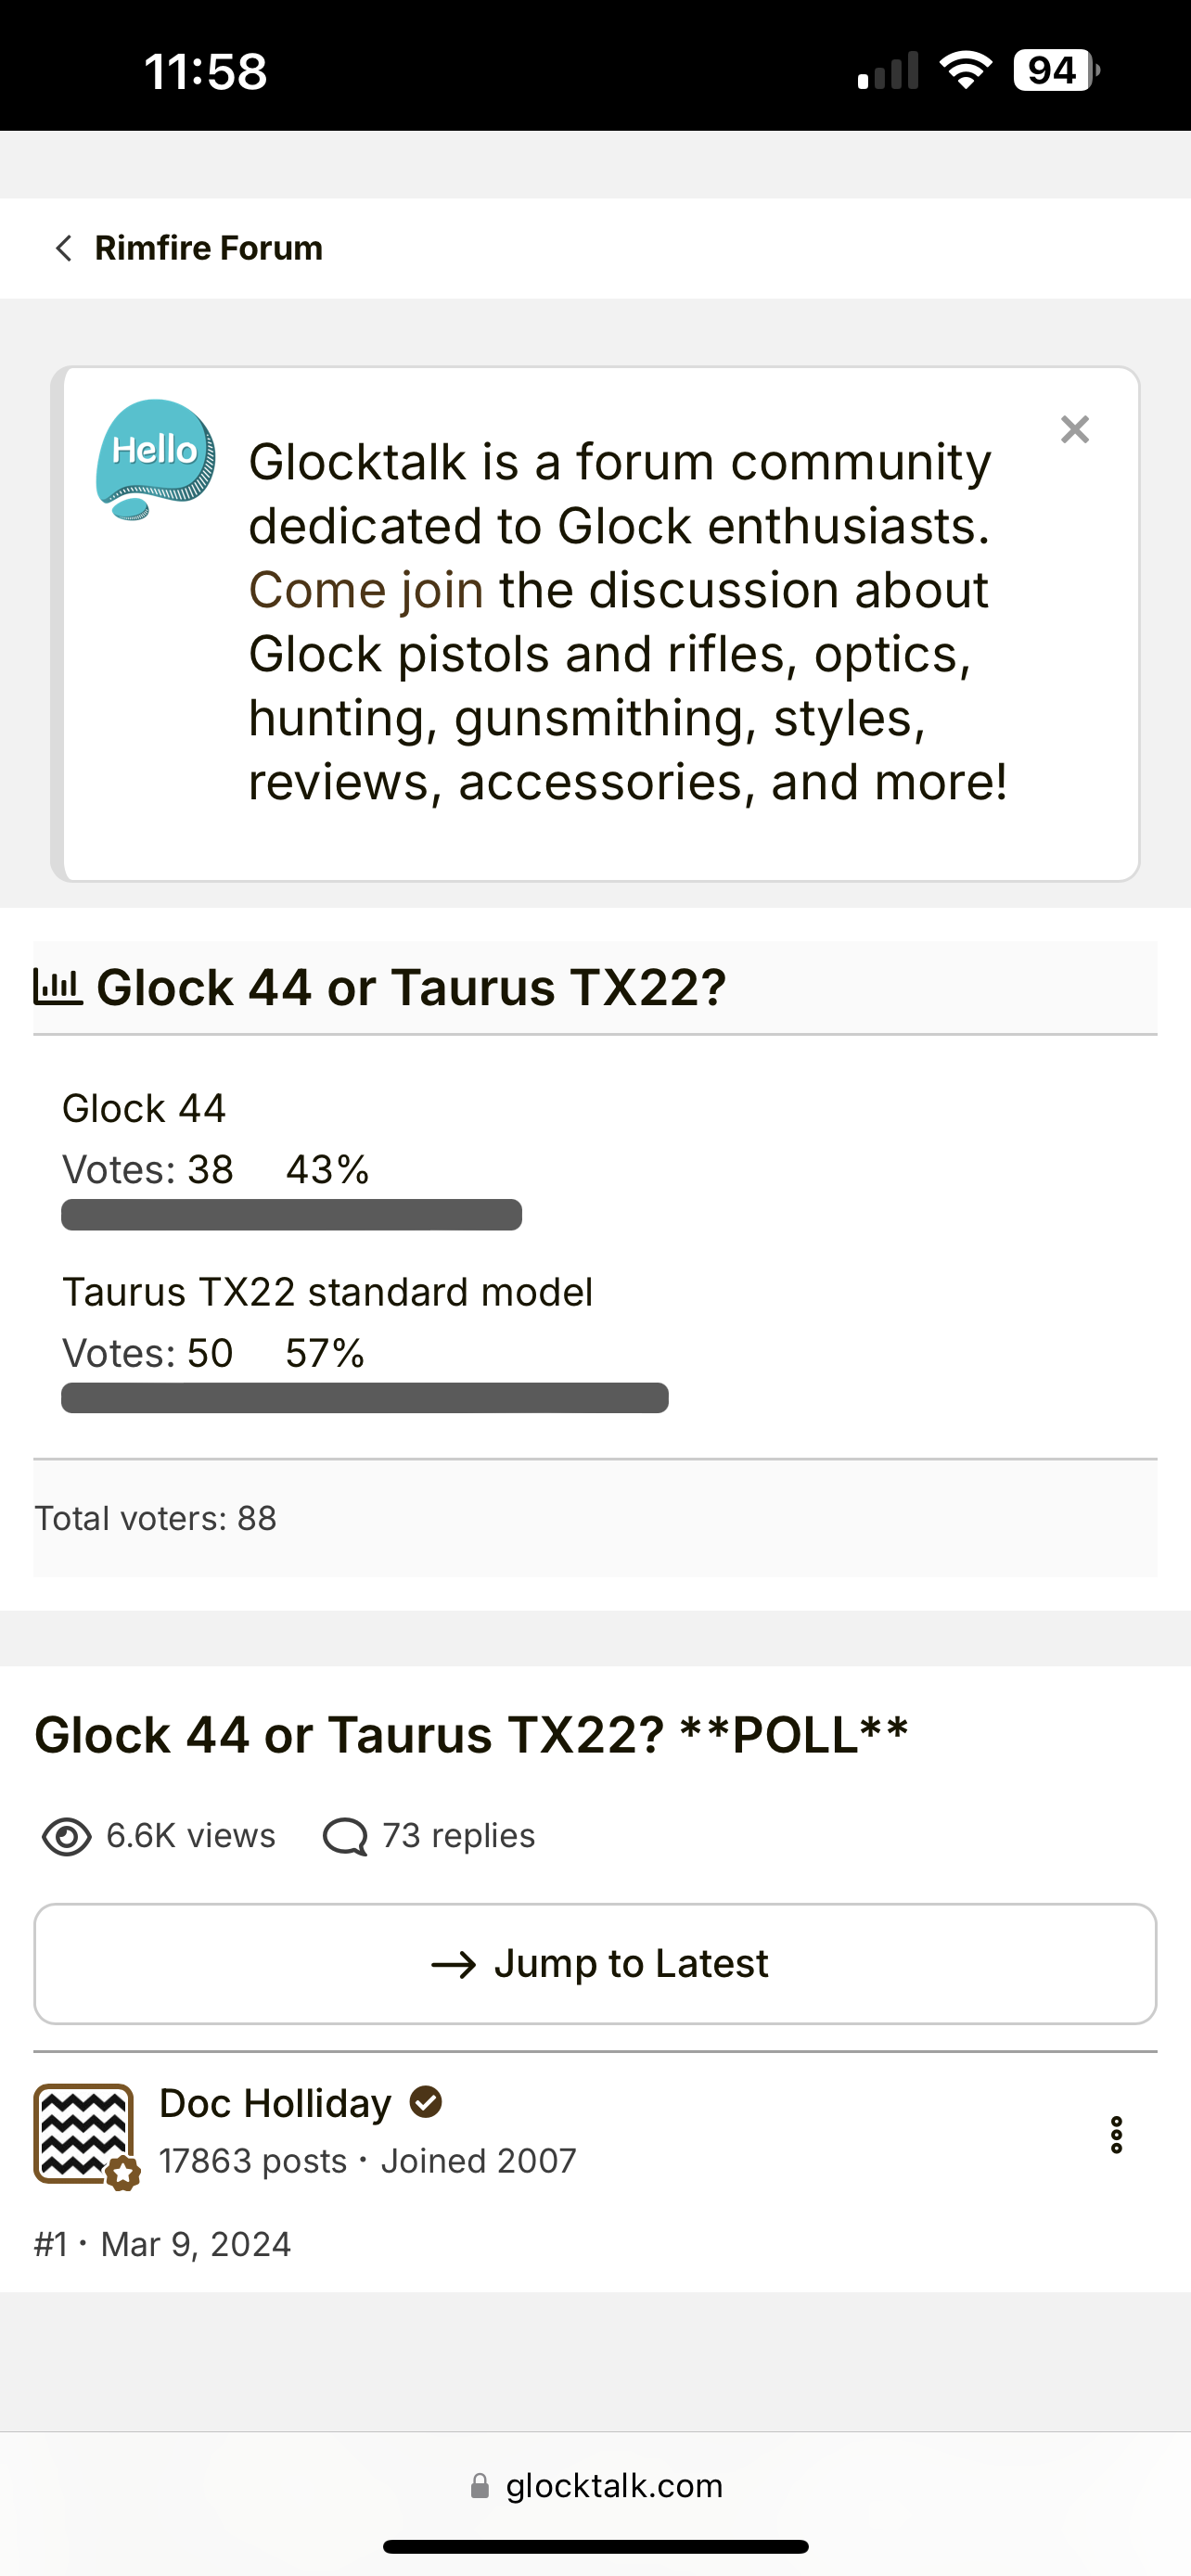
Task: Open the 73 replies count
Action: point(459,1836)
